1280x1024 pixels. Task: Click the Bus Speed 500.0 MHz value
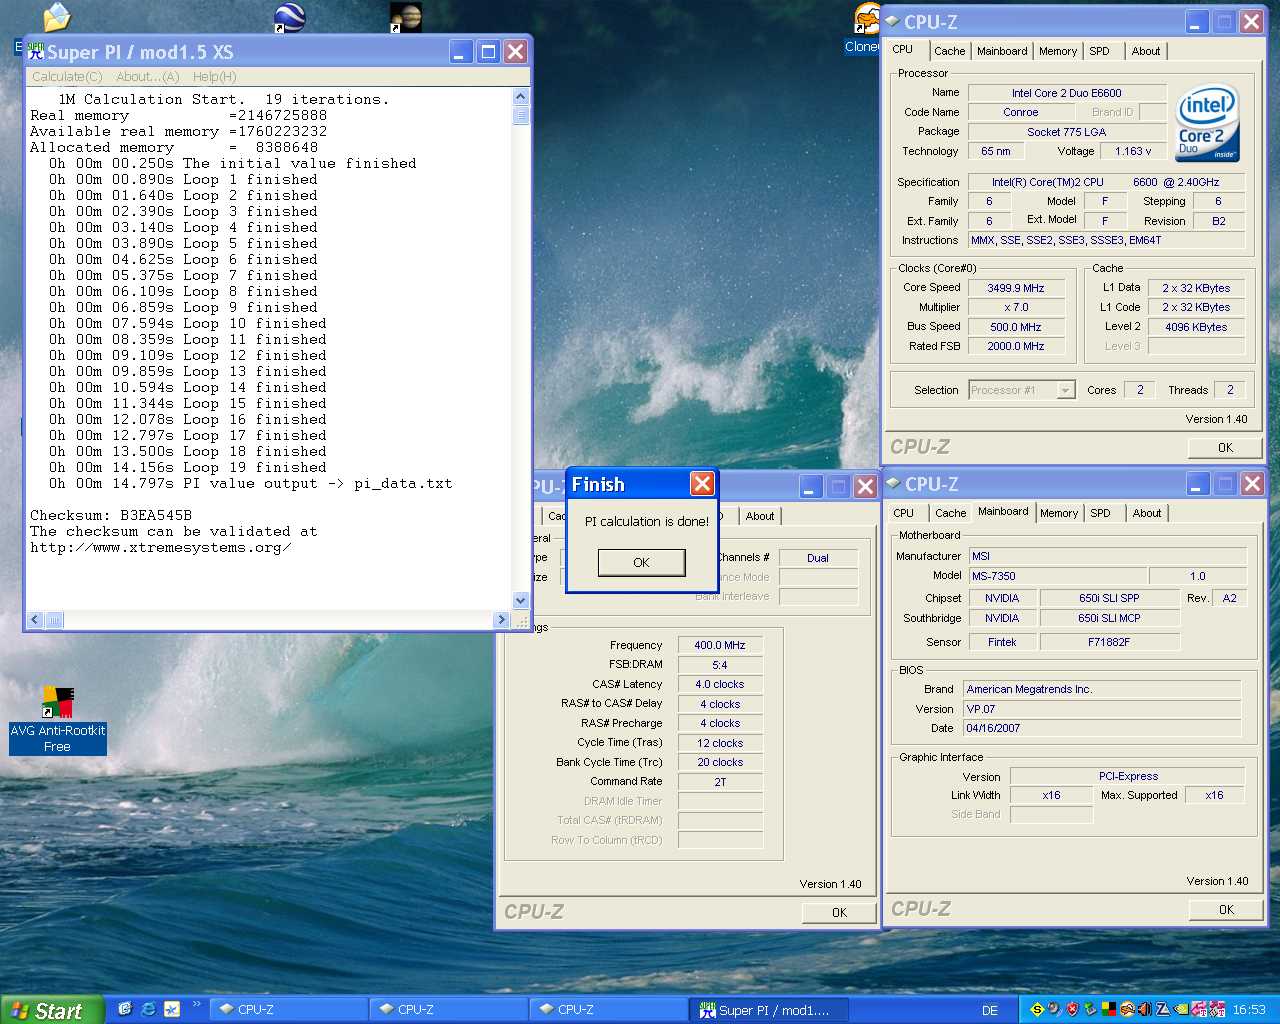pos(1016,327)
